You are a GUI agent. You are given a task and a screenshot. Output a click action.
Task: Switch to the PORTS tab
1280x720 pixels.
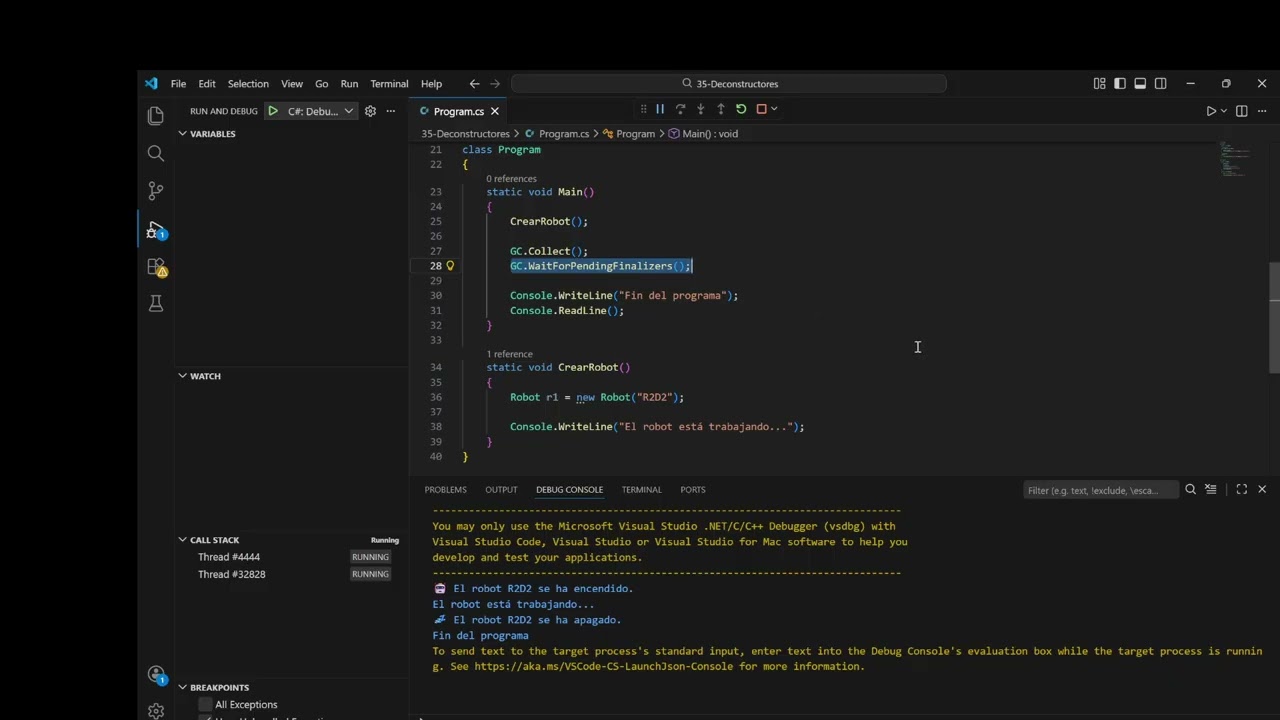point(693,490)
